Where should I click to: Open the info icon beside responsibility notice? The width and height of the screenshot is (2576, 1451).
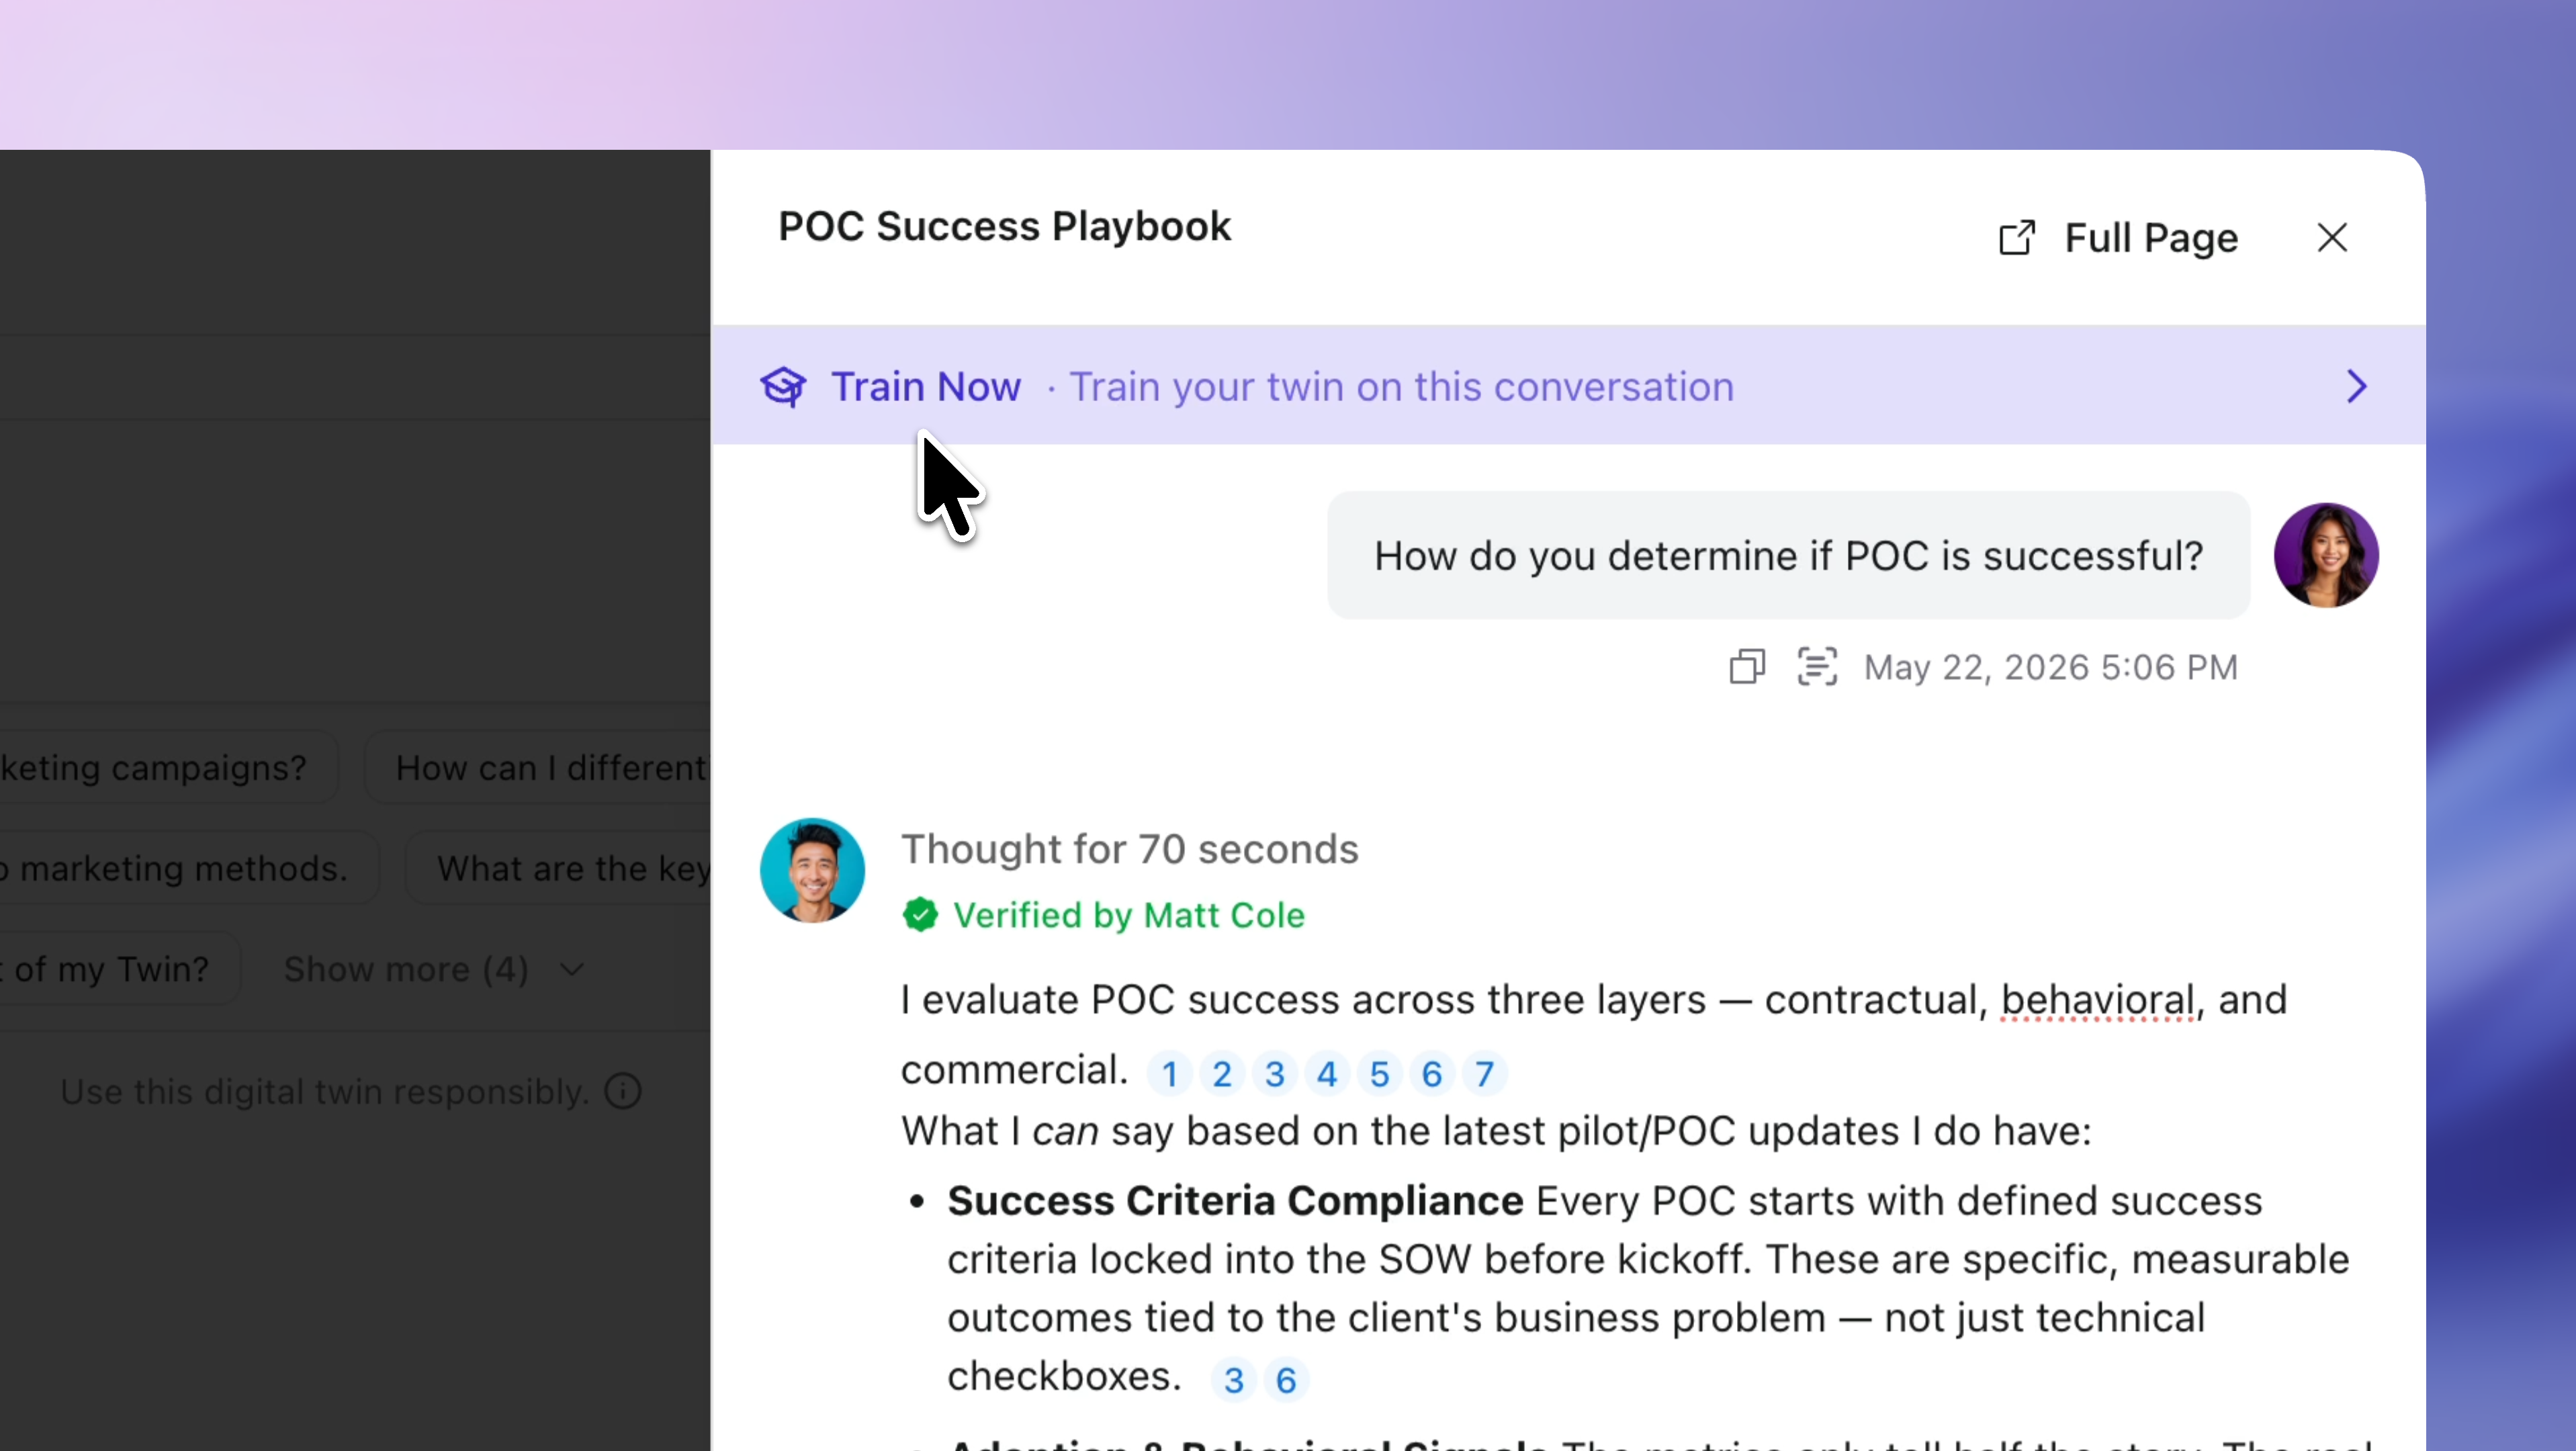[623, 1091]
